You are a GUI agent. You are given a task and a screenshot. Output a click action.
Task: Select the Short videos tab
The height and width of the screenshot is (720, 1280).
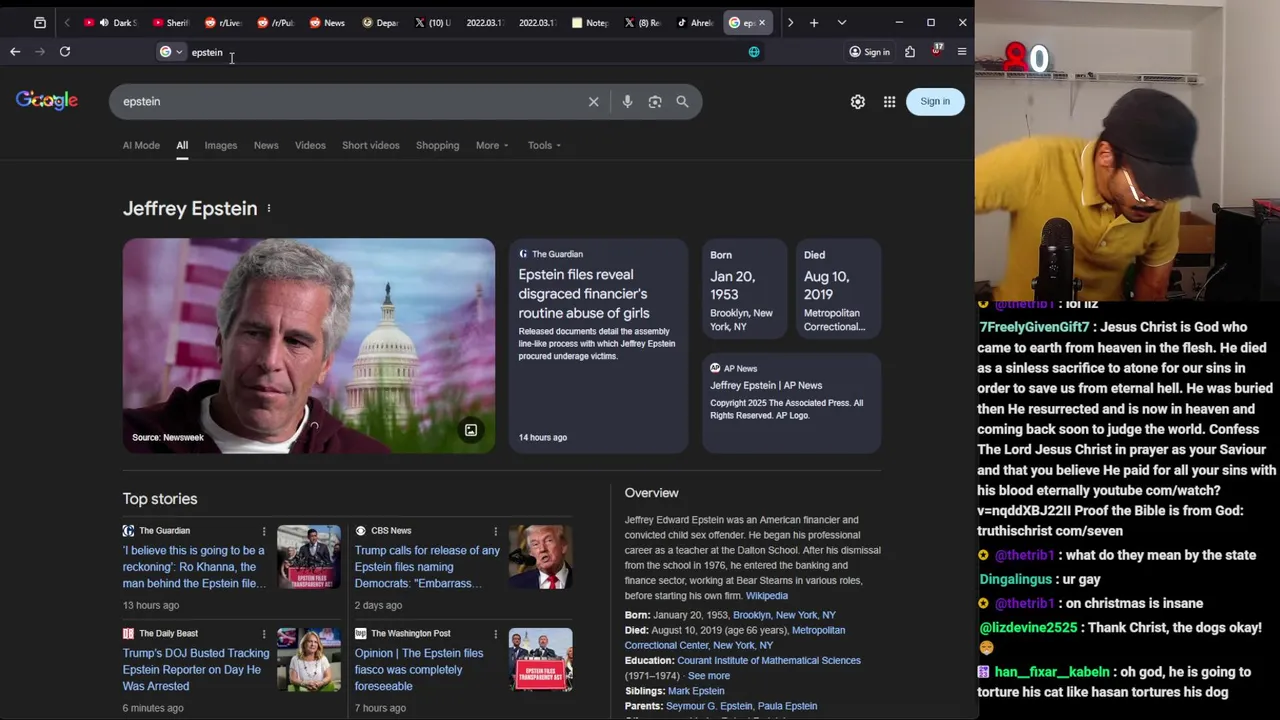pyautogui.click(x=371, y=145)
